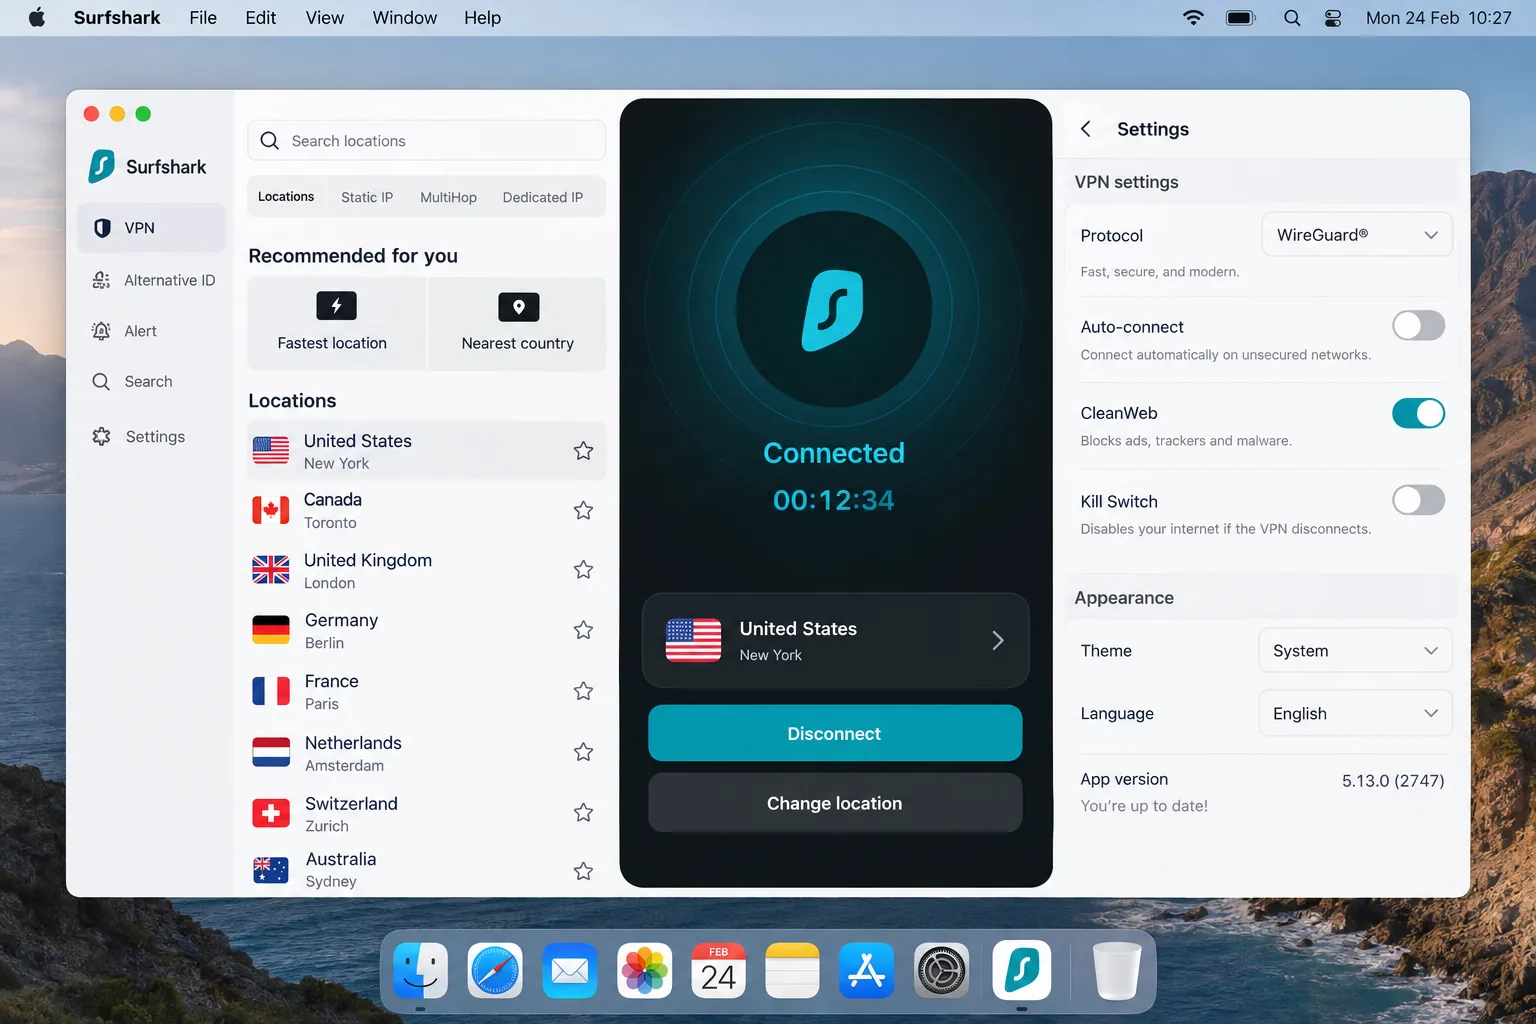This screenshot has width=1536, height=1024.
Task: Open the VPN section in the sidebar
Action: tap(151, 228)
